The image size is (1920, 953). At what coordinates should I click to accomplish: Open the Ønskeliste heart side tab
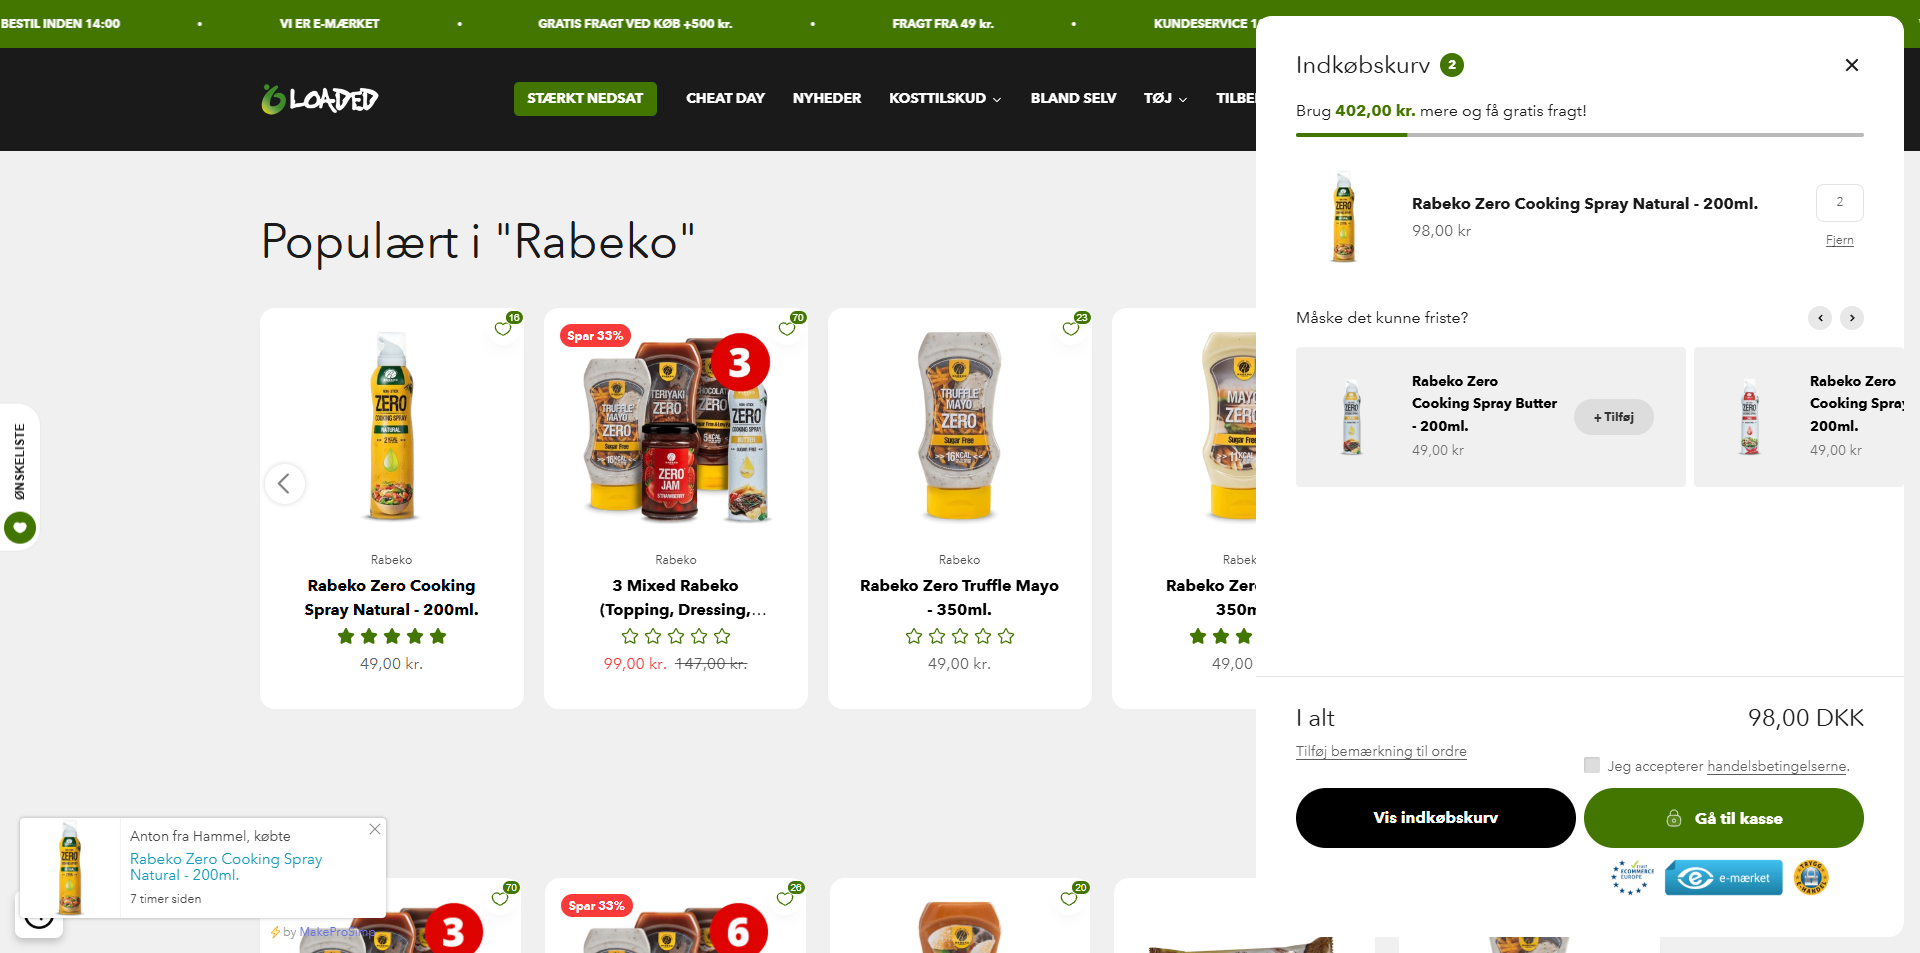click(20, 527)
